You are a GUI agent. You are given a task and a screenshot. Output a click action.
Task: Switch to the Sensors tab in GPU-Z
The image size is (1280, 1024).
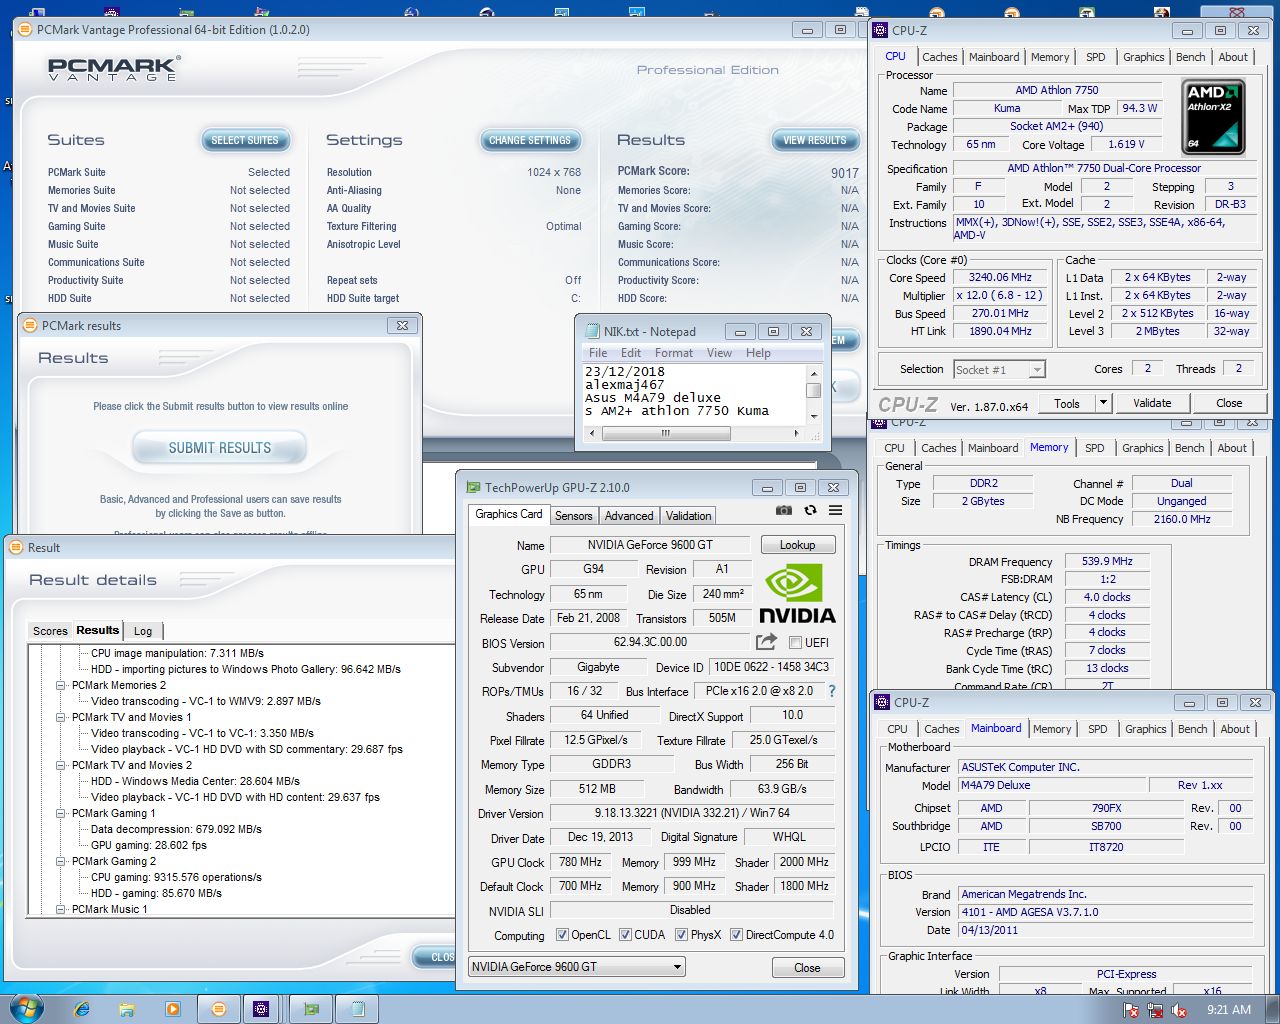pyautogui.click(x=574, y=516)
